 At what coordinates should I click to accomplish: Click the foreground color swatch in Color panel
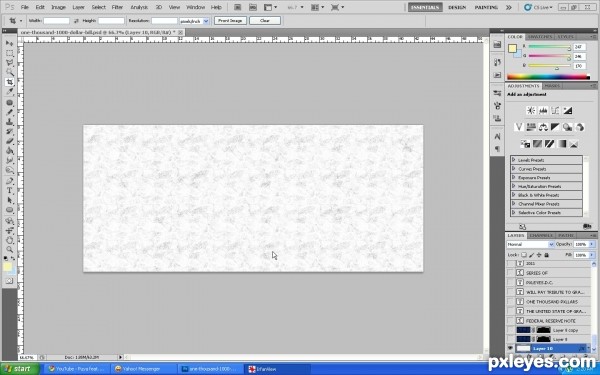coord(512,49)
